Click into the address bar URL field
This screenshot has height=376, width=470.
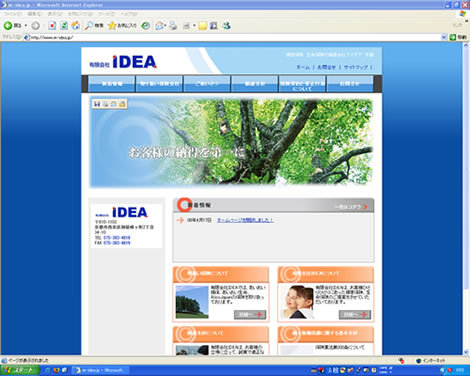pyautogui.click(x=233, y=37)
